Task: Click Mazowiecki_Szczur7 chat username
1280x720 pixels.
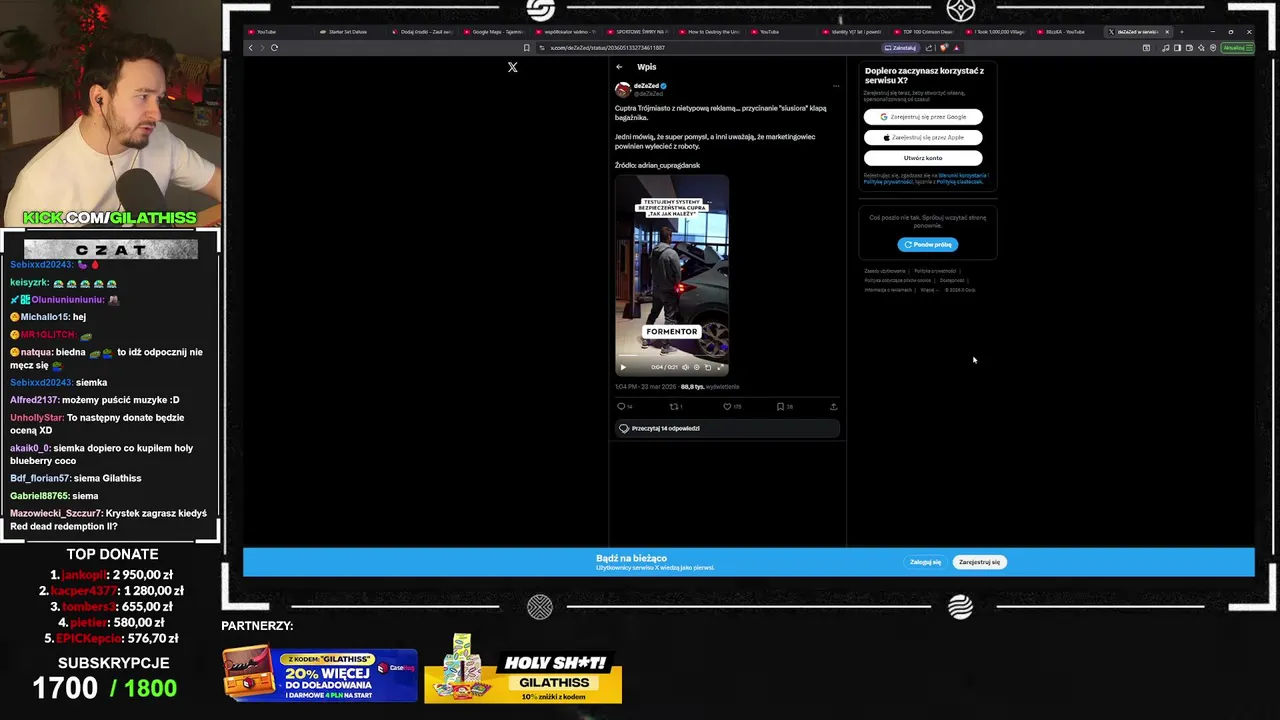Action: click(56, 513)
